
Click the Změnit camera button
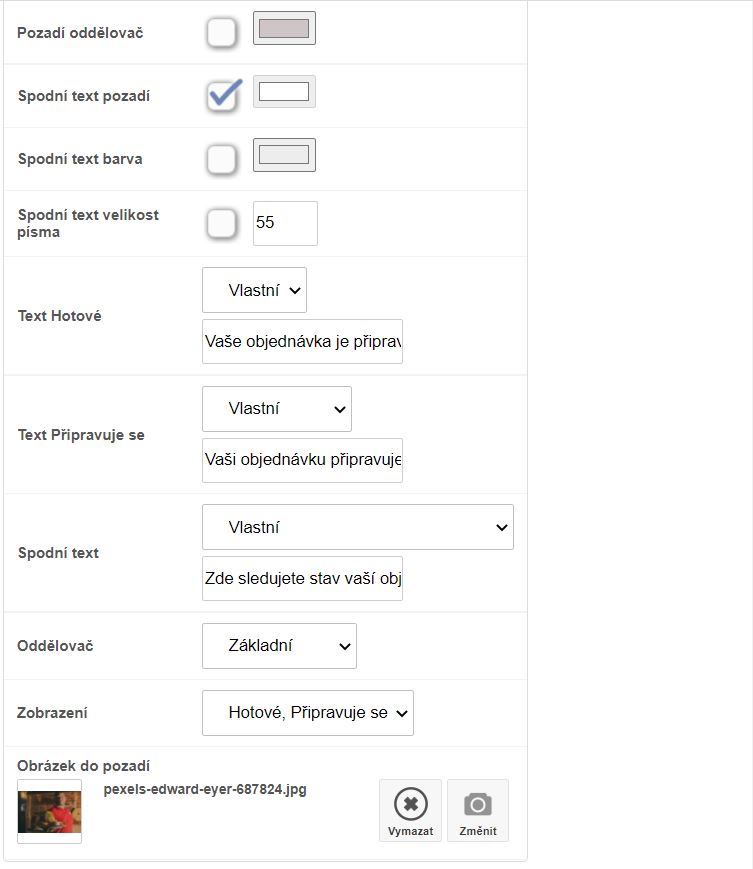tap(478, 810)
